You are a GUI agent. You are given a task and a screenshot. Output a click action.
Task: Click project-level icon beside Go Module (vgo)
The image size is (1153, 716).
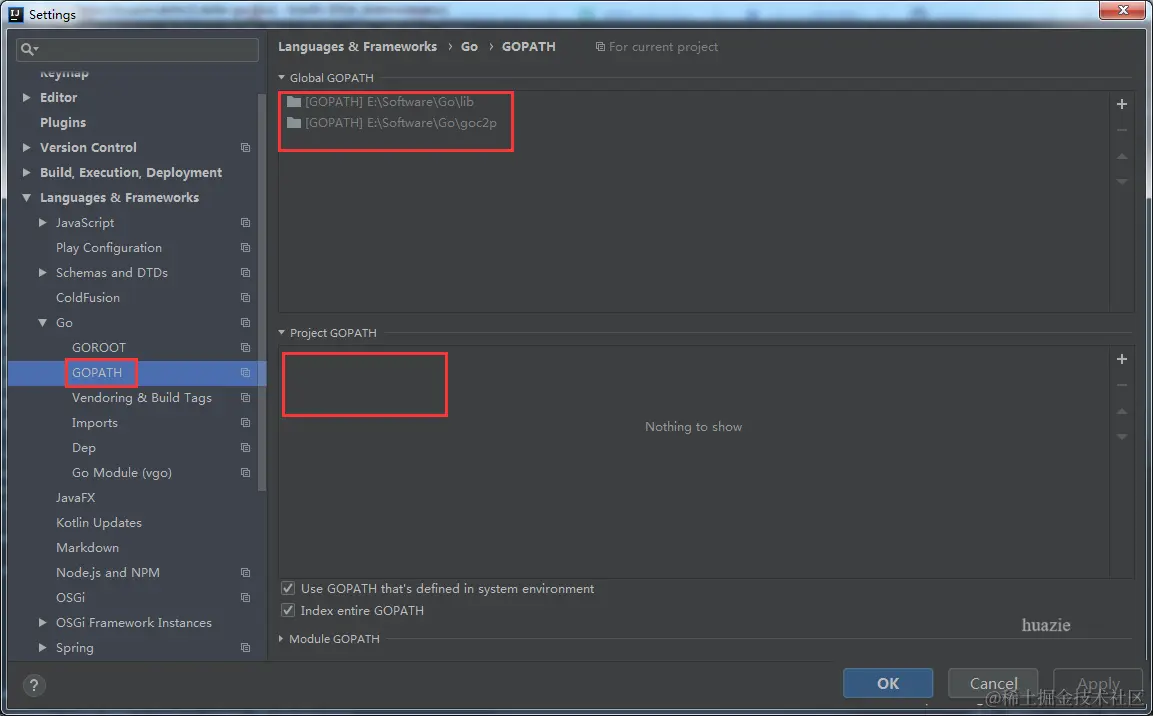[x=246, y=473]
